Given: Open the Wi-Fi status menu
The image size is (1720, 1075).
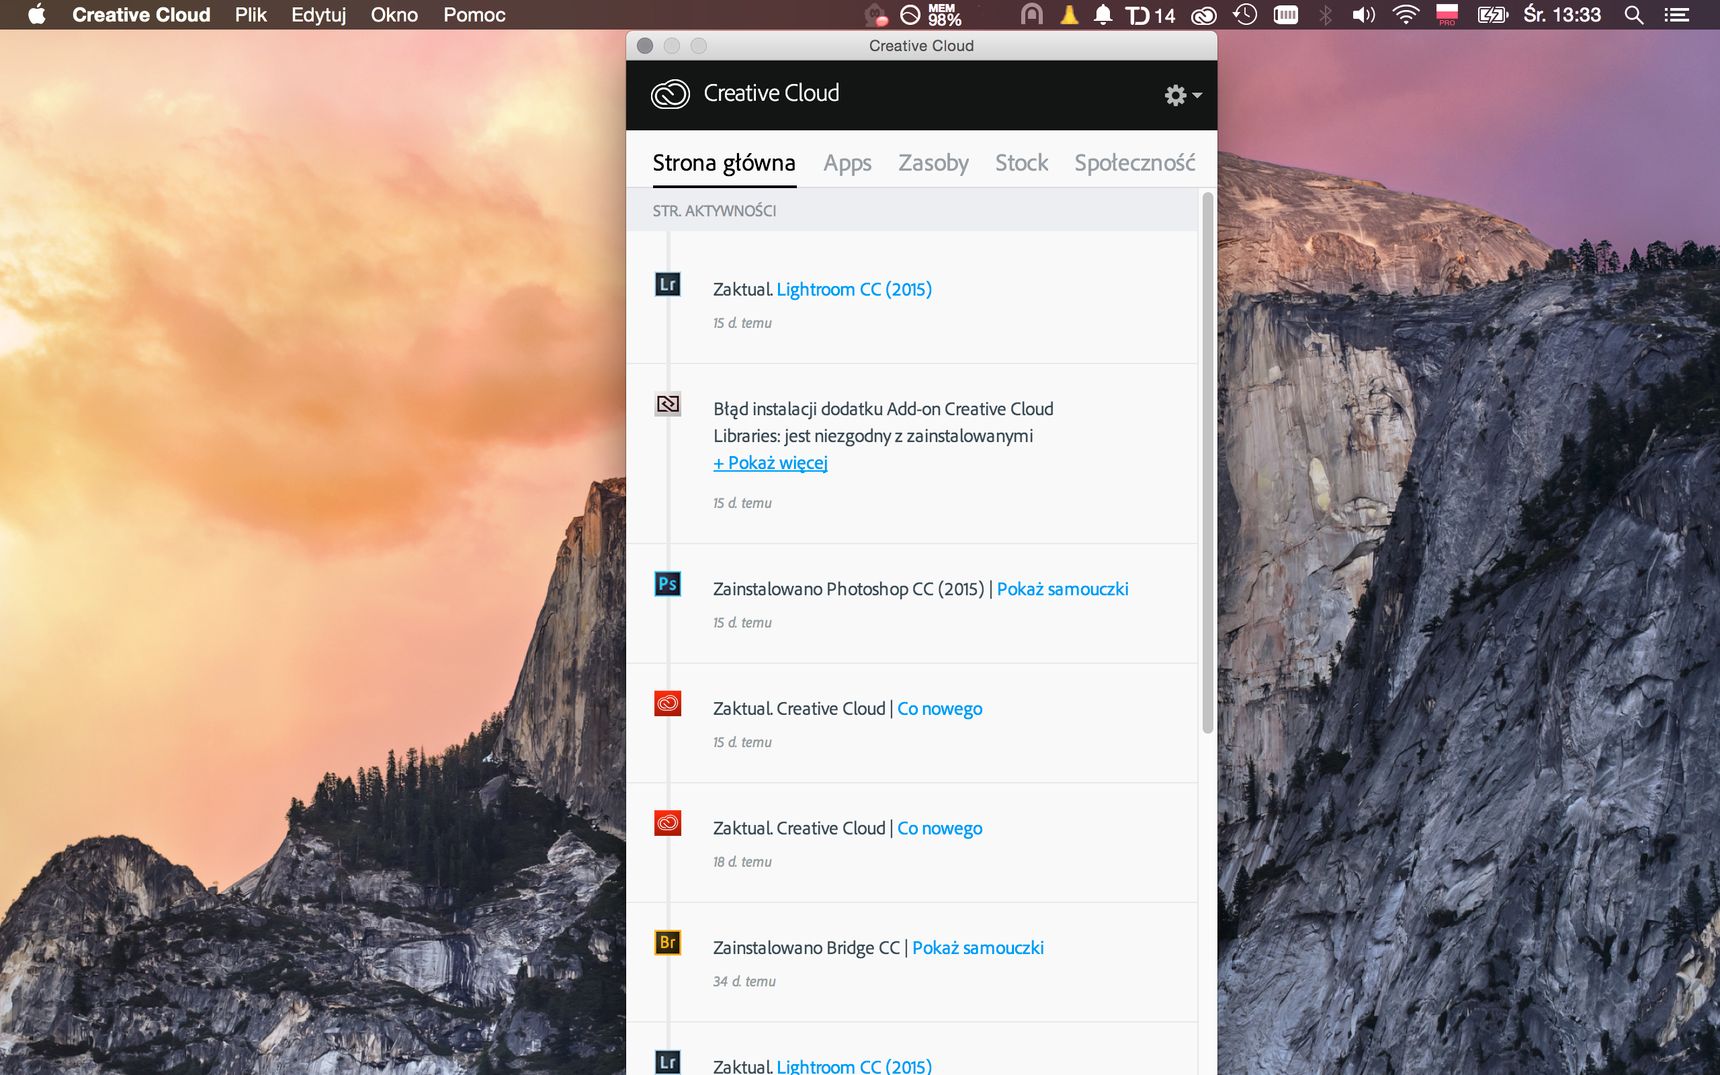Looking at the screenshot, I should 1405,15.
